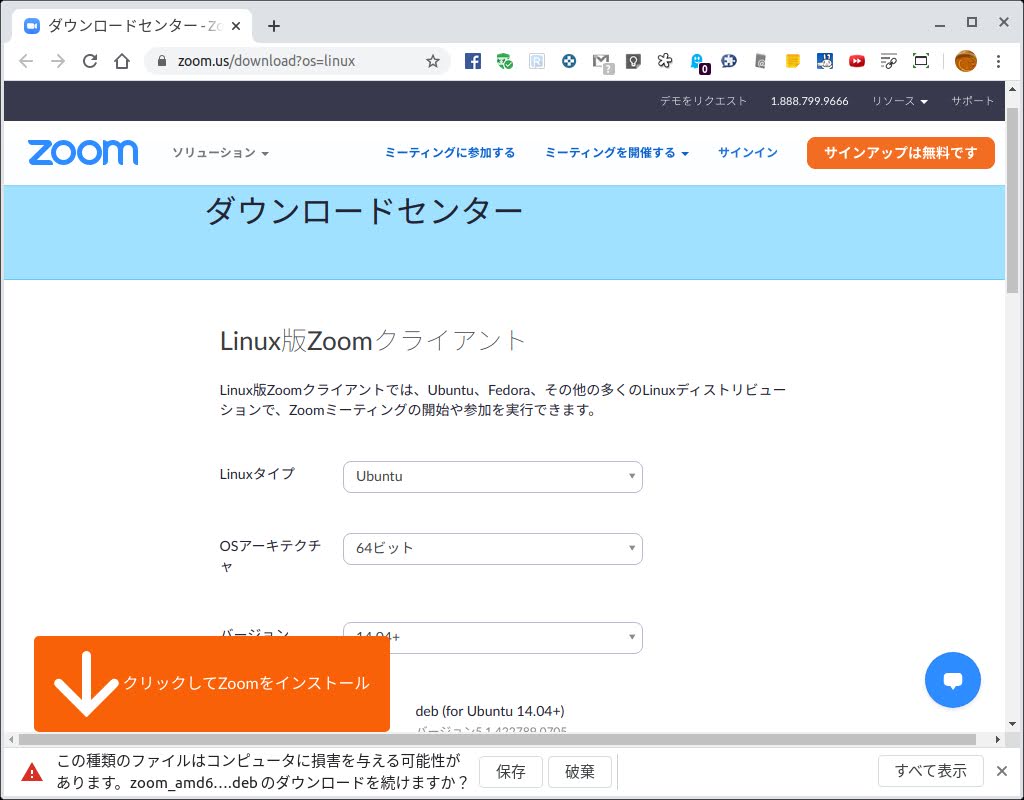Open the Facebook extension icon
The height and width of the screenshot is (800, 1024).
(x=473, y=61)
